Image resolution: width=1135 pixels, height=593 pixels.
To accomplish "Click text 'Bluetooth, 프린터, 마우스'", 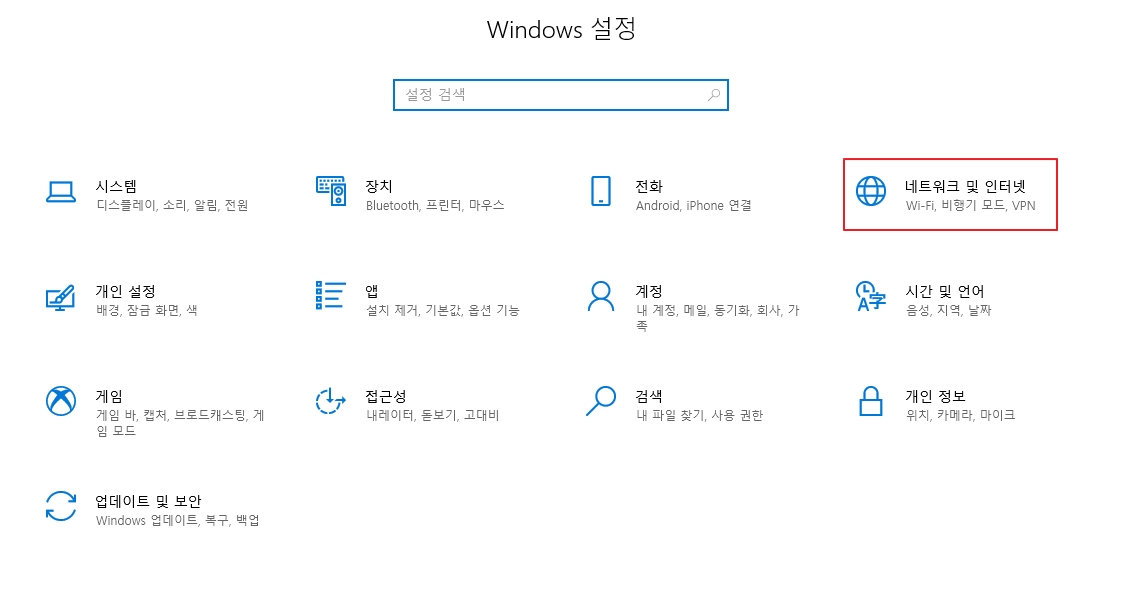I will point(435,206).
